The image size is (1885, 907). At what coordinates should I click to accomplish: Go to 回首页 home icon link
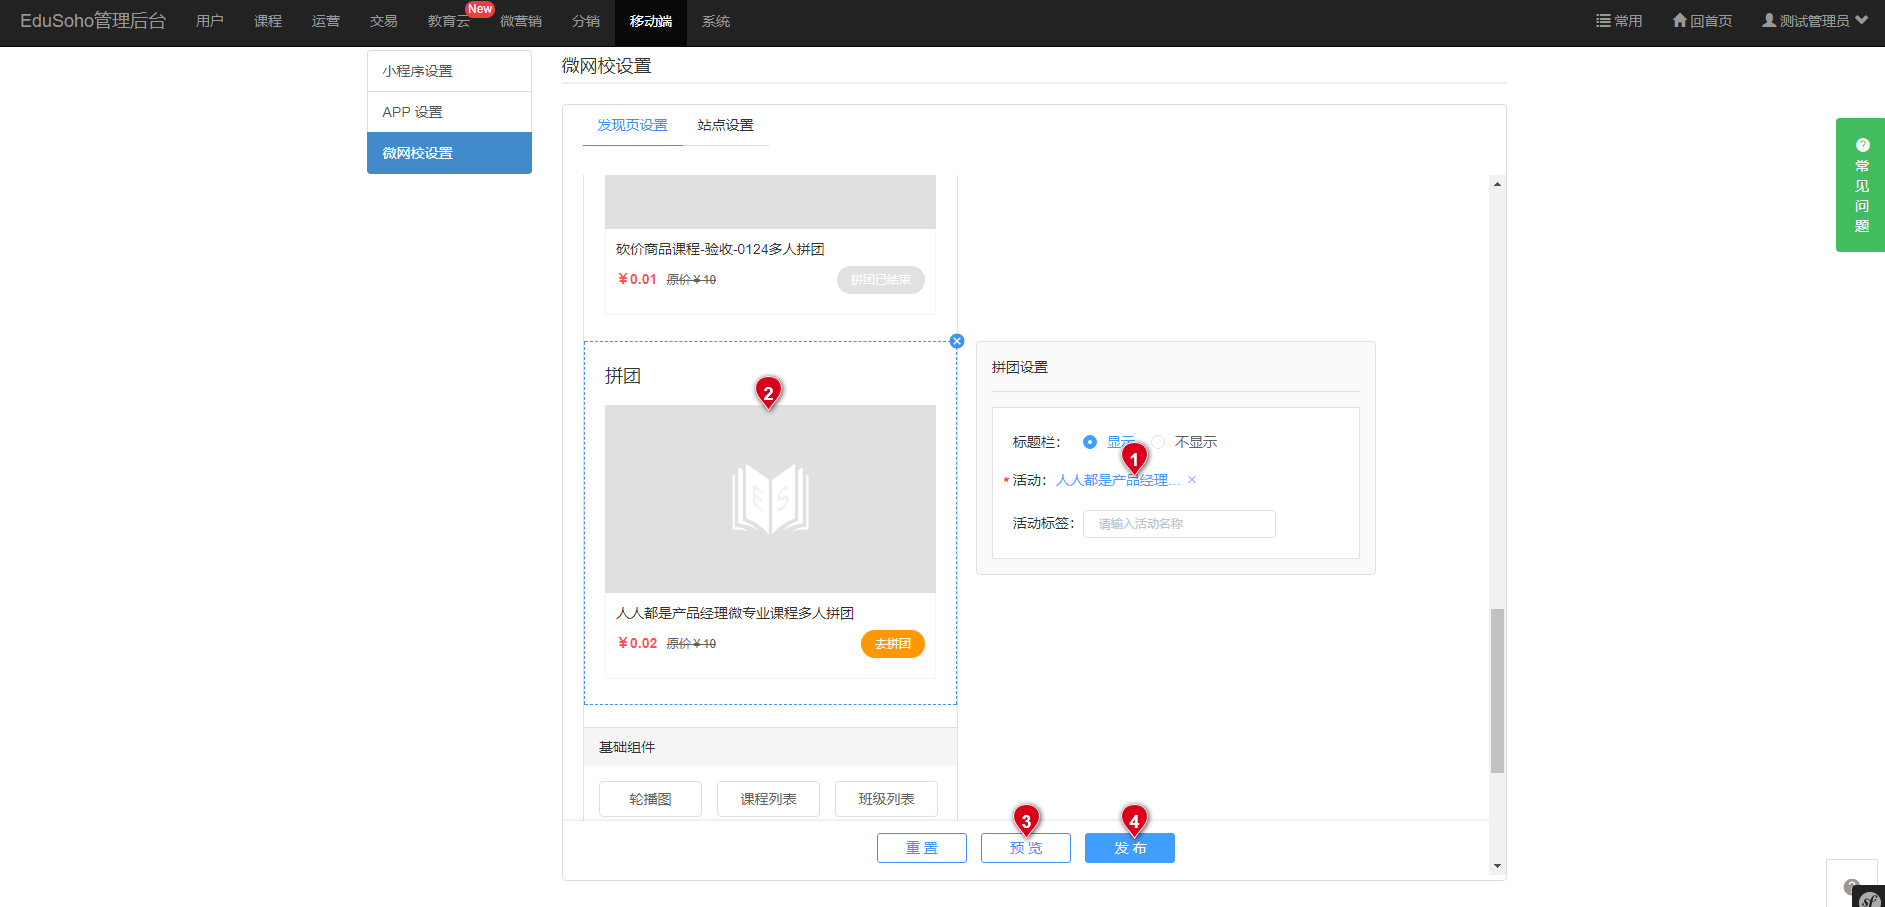click(1702, 21)
